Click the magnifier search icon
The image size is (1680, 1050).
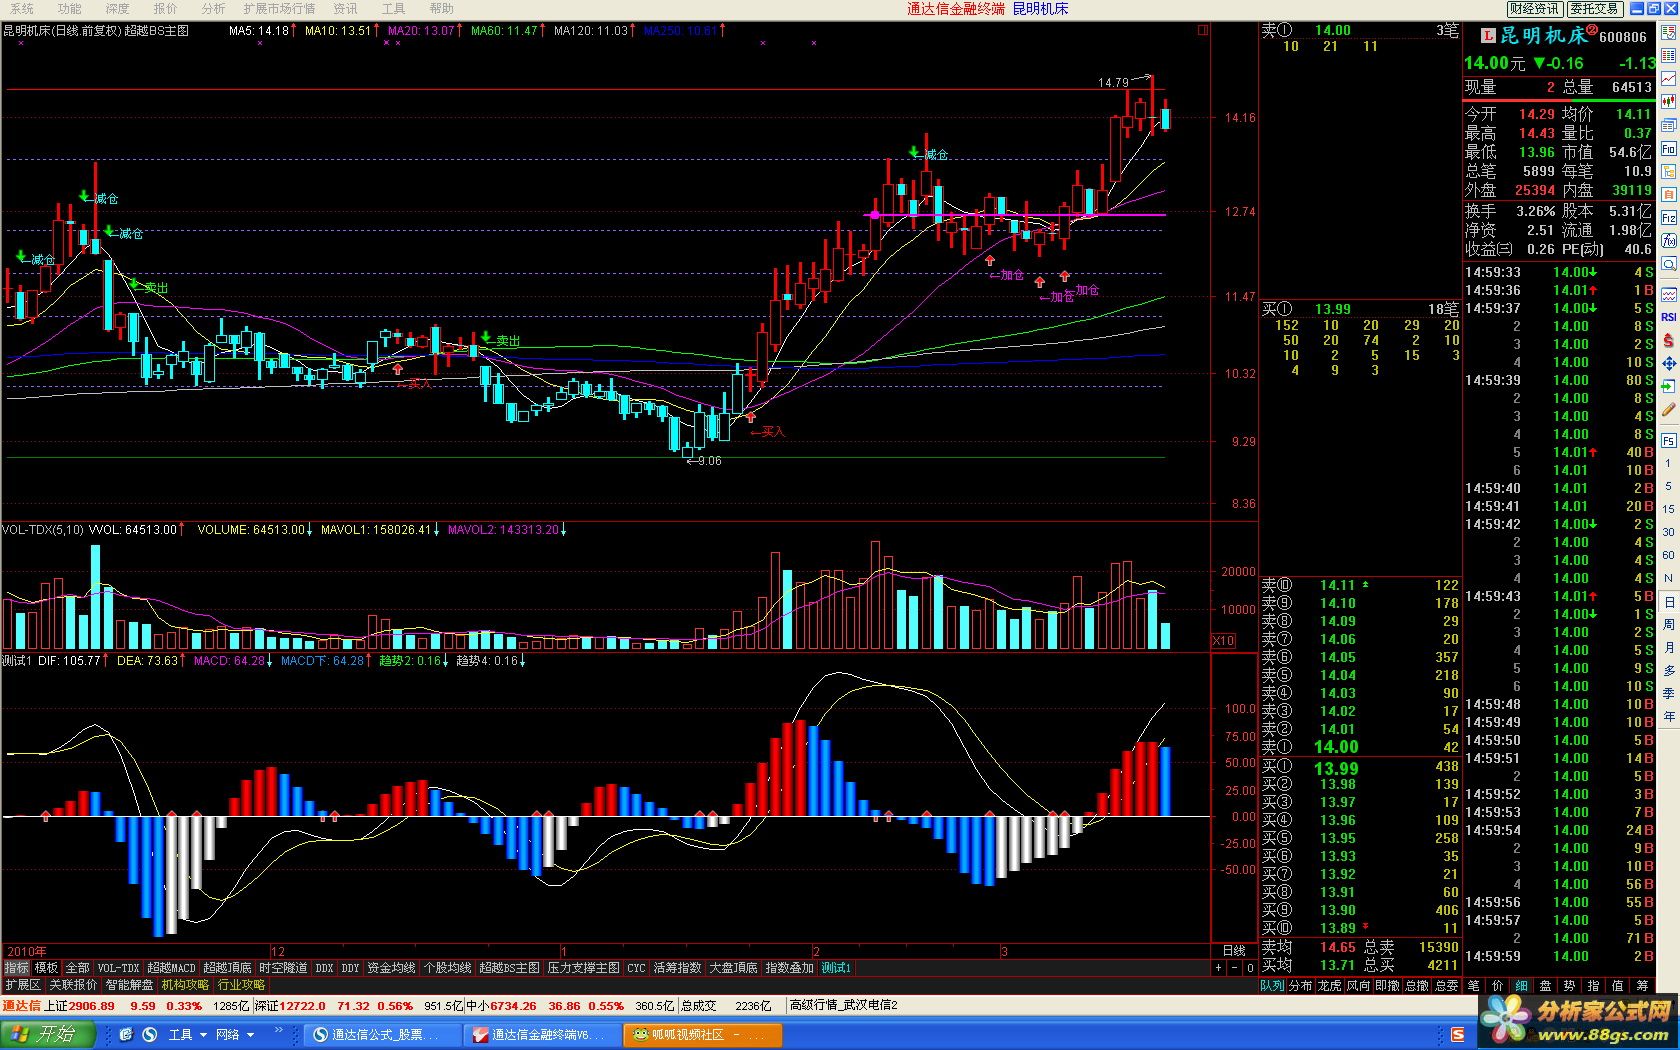pyautogui.click(x=1668, y=265)
